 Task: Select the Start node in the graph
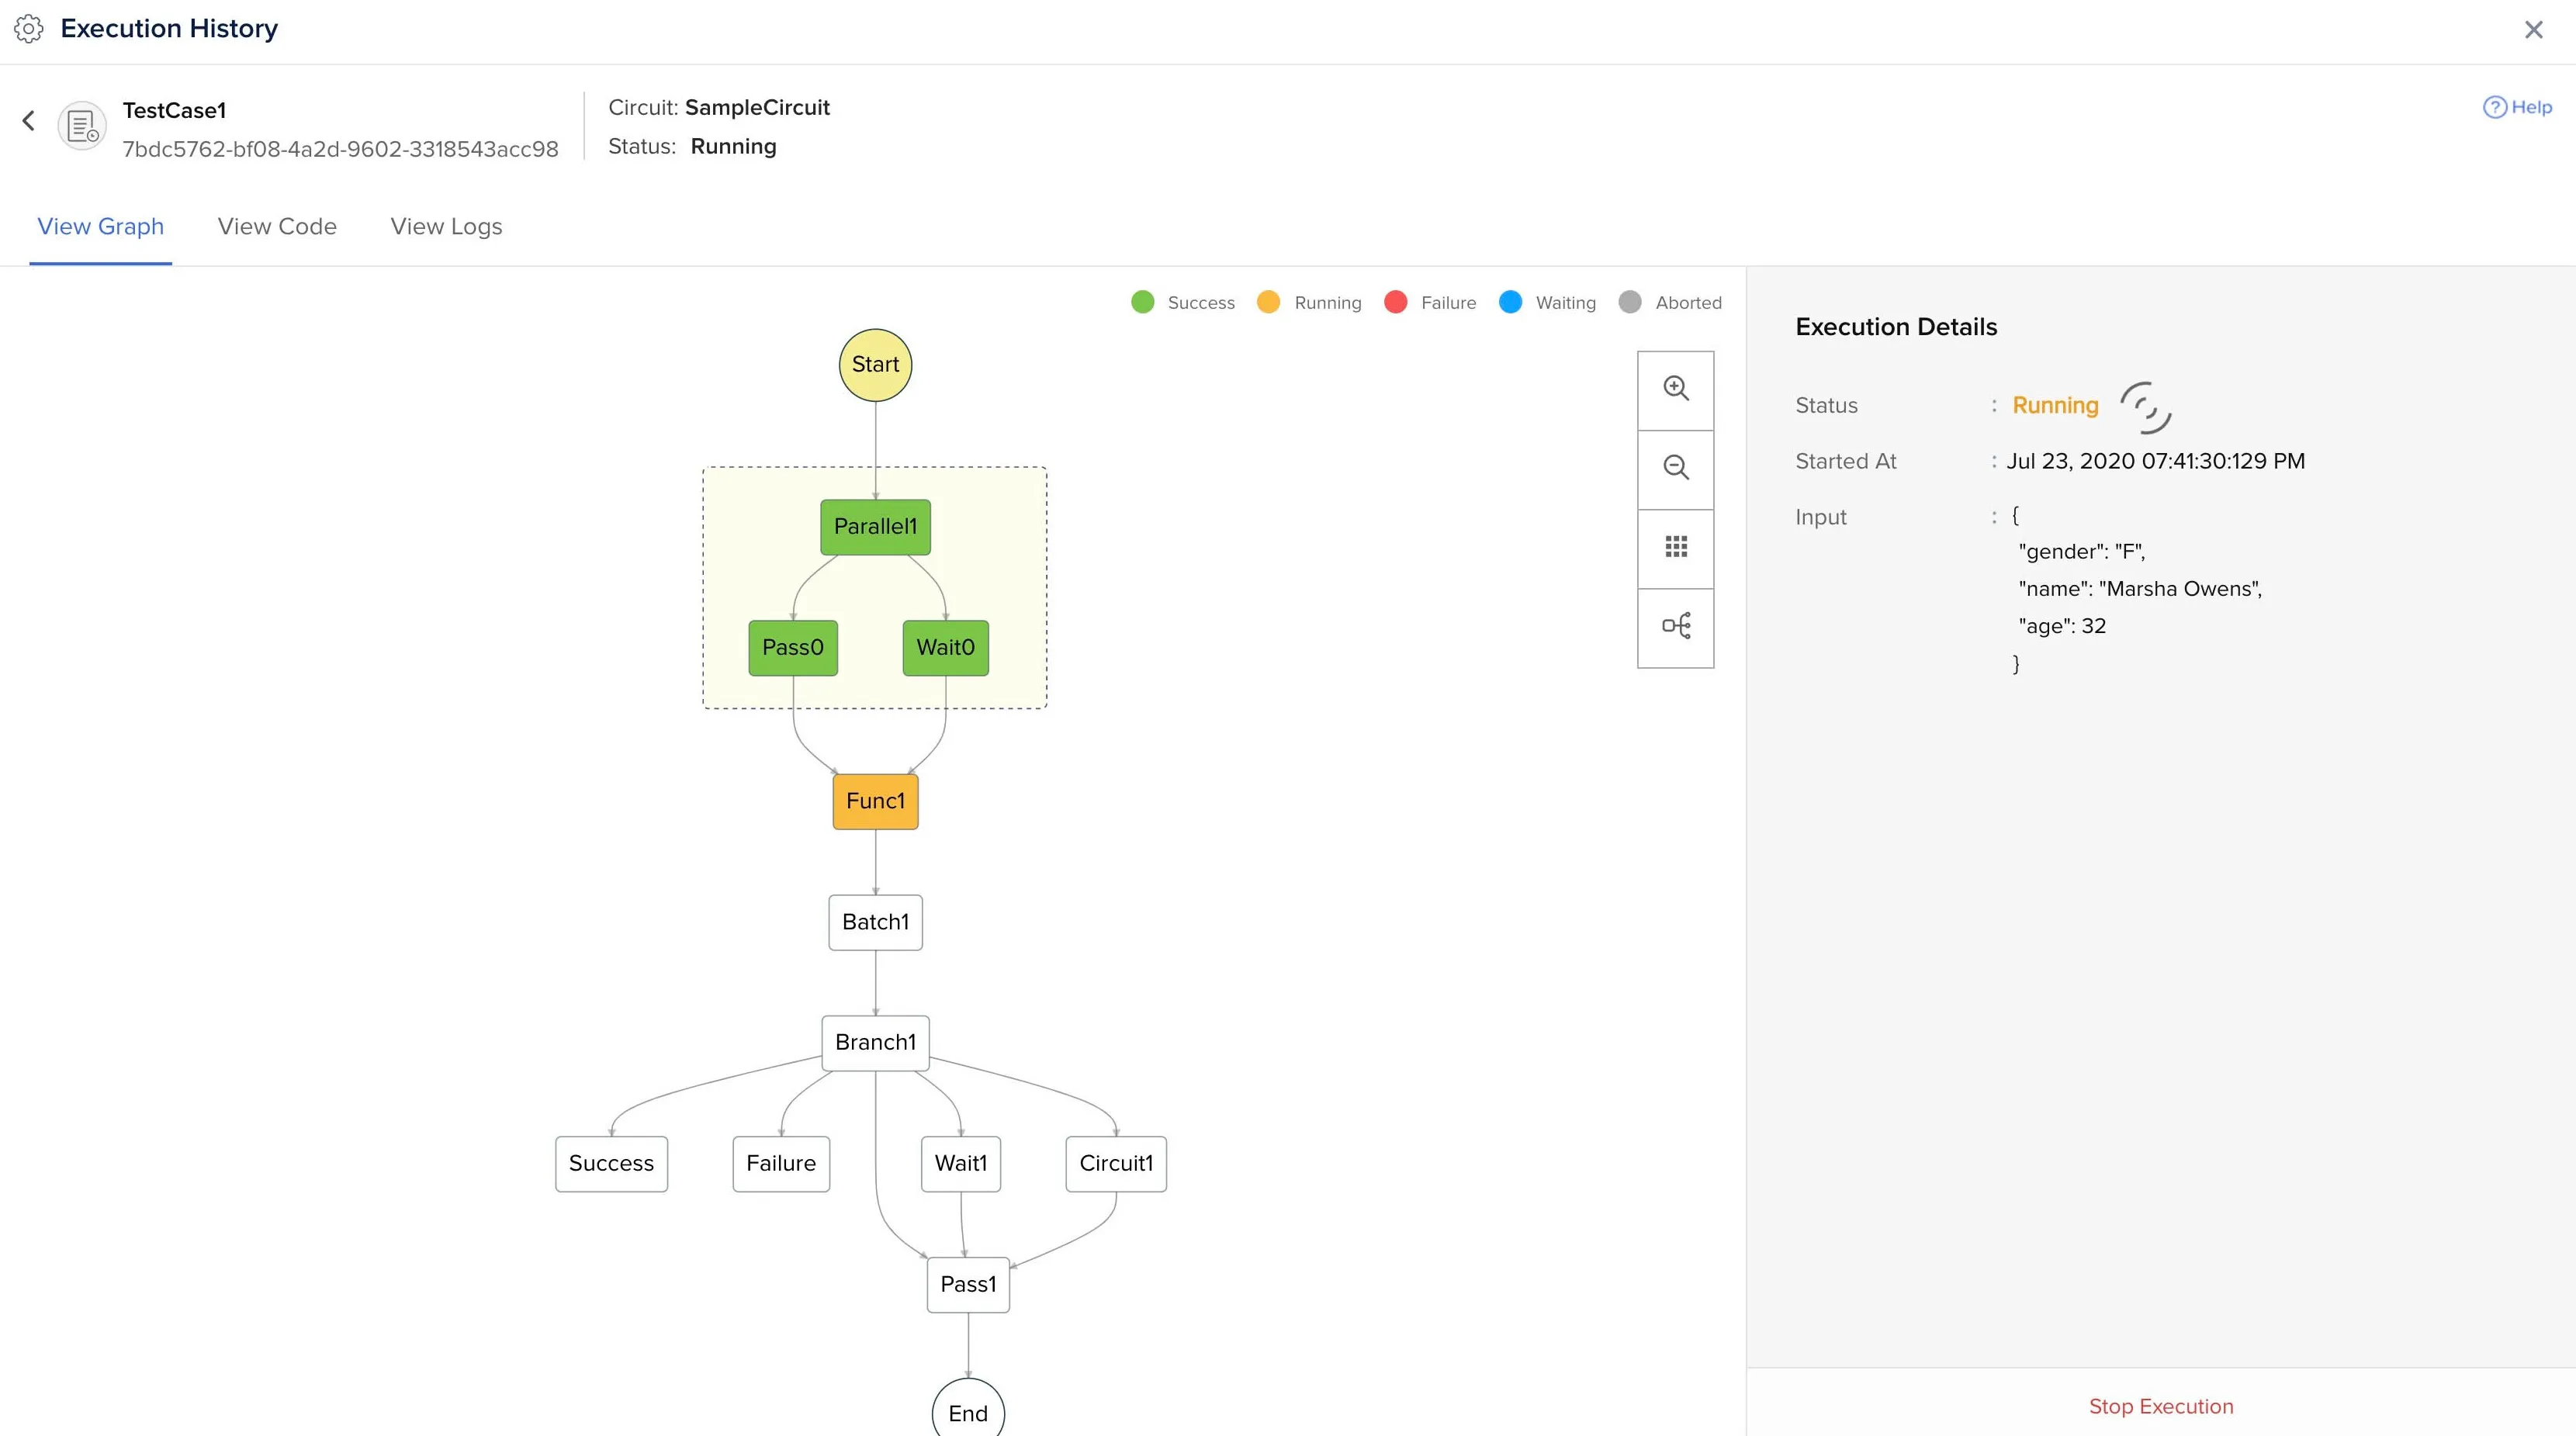(875, 365)
